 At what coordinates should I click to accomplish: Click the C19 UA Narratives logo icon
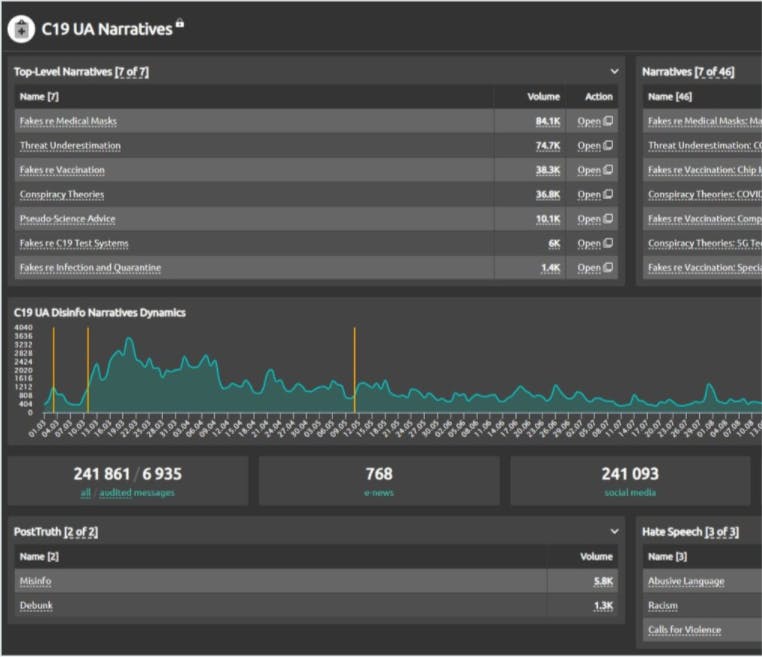click(21, 29)
